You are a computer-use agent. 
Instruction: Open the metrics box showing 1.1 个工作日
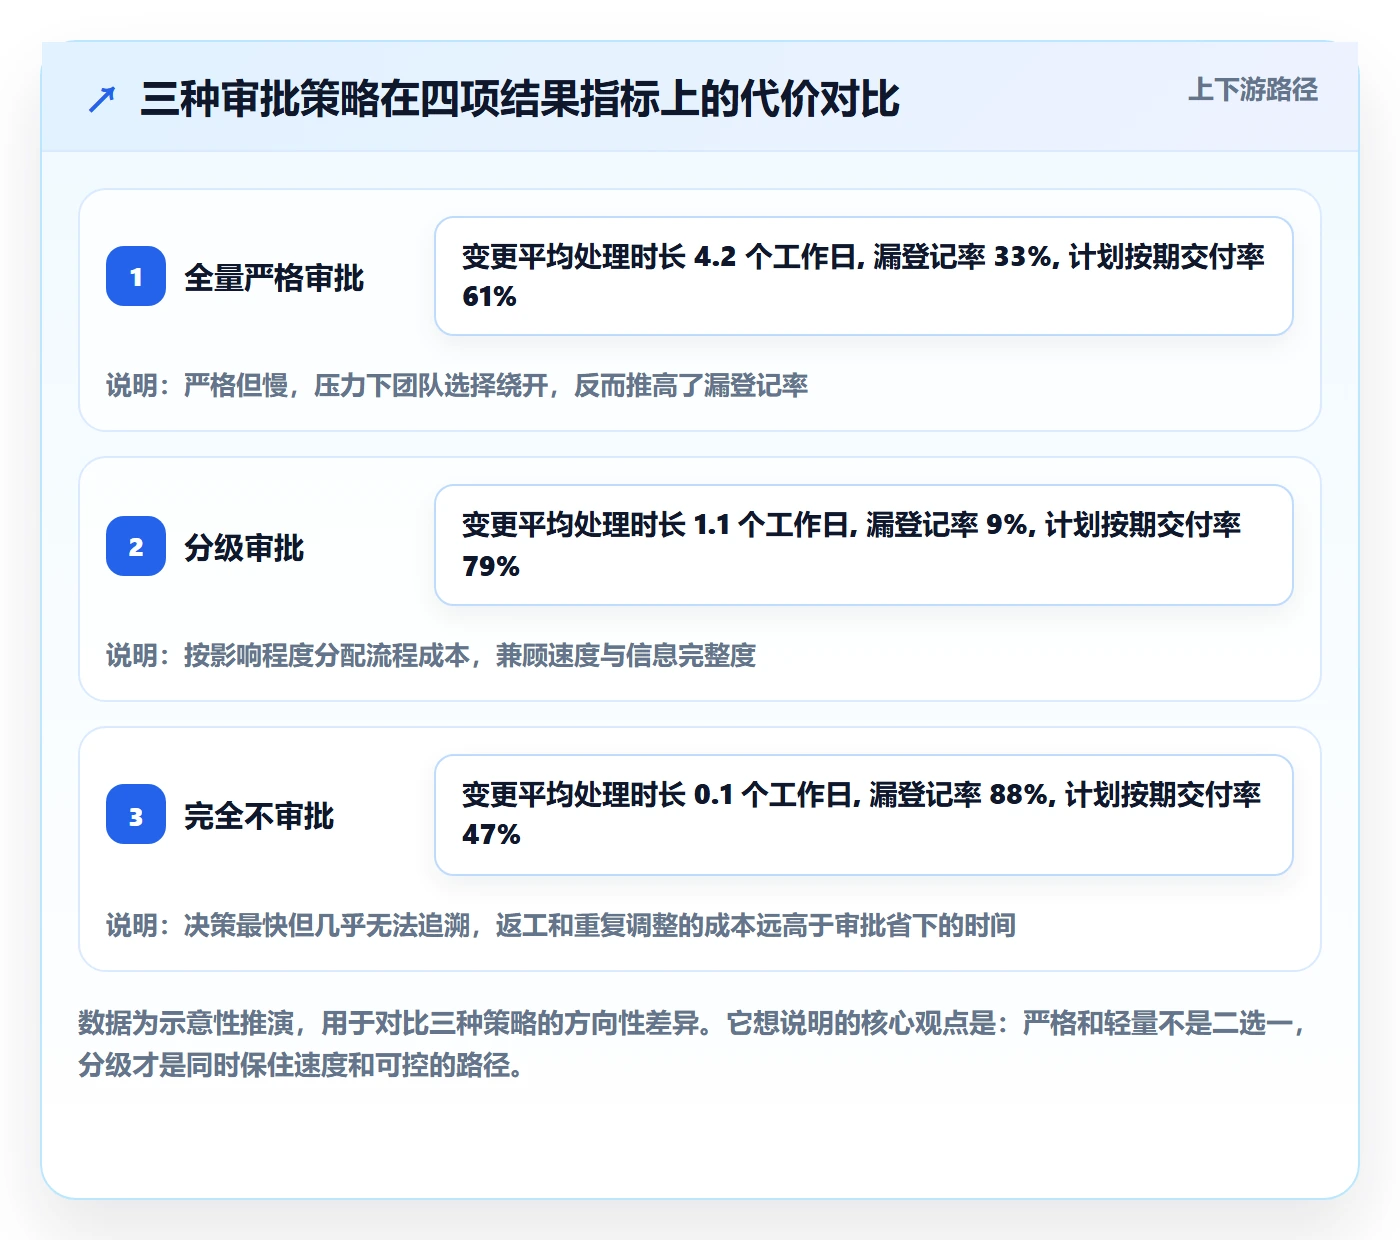(x=864, y=545)
